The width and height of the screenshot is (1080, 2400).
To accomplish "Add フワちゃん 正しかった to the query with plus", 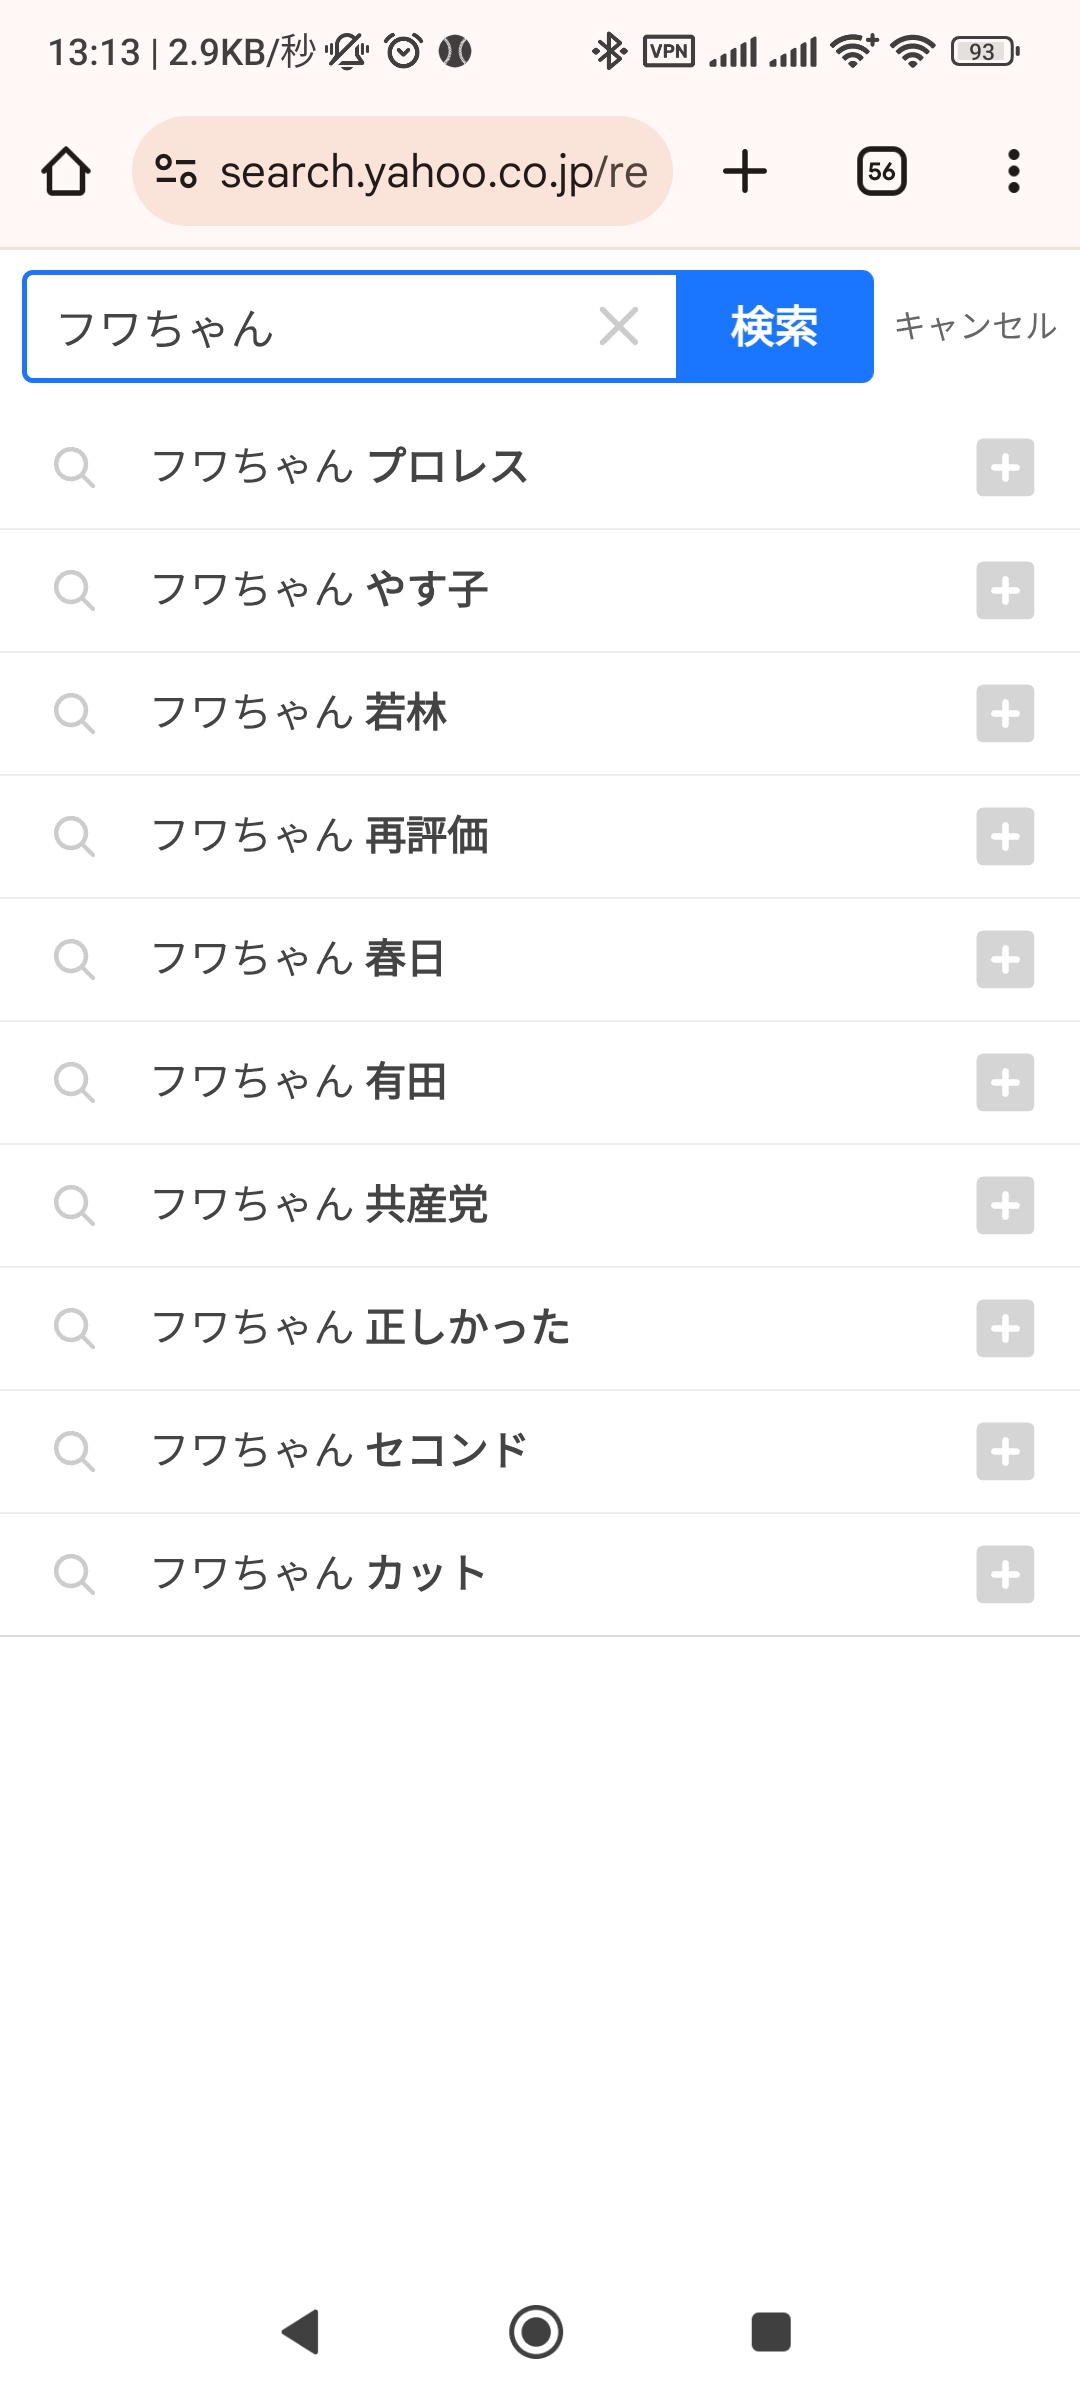I will [x=1005, y=1328].
